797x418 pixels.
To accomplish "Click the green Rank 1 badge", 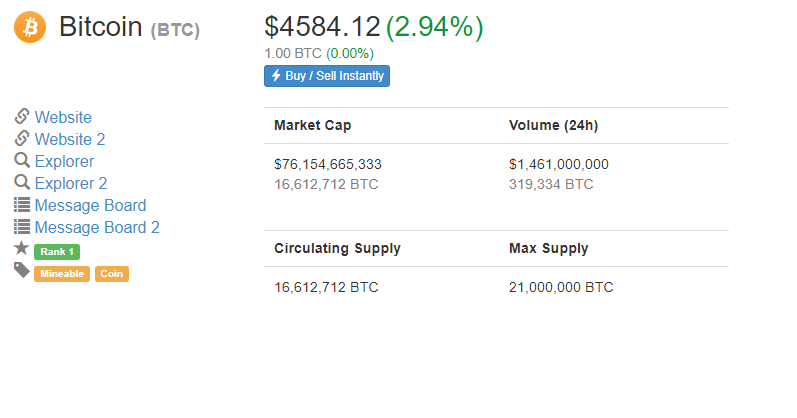I will tap(57, 252).
